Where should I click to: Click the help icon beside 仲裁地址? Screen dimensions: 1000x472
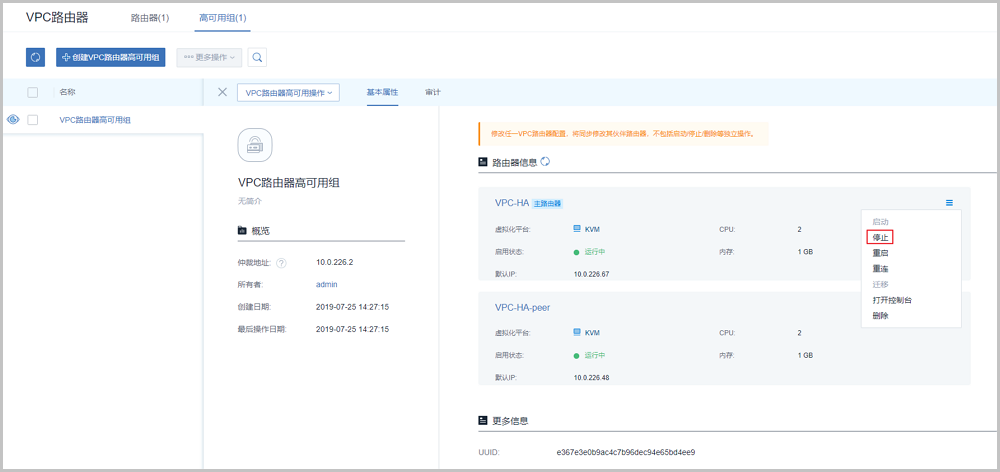coord(281,263)
